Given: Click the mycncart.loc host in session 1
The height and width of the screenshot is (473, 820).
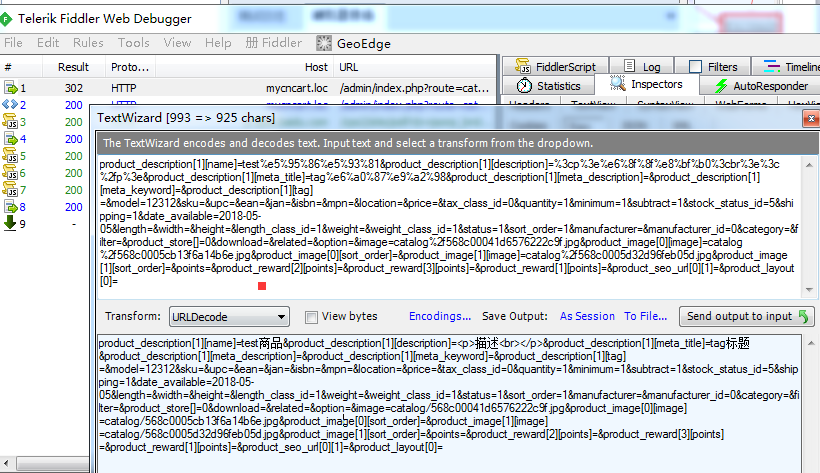Looking at the screenshot, I should [297, 88].
